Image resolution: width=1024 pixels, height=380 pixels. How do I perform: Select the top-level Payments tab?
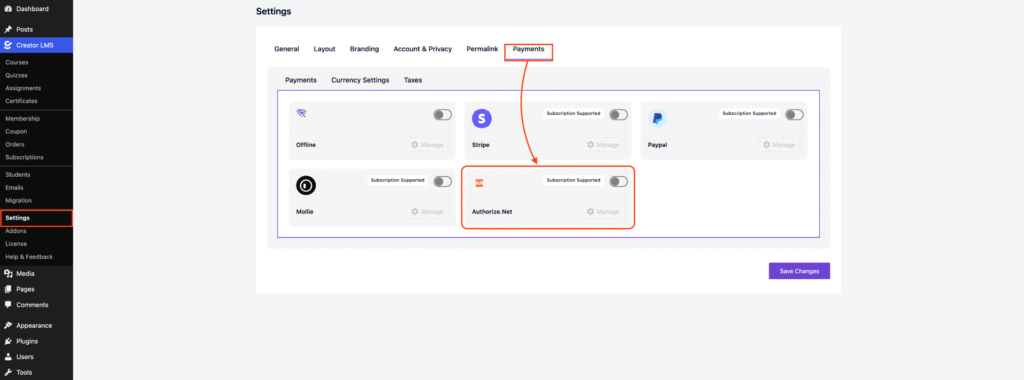point(528,49)
